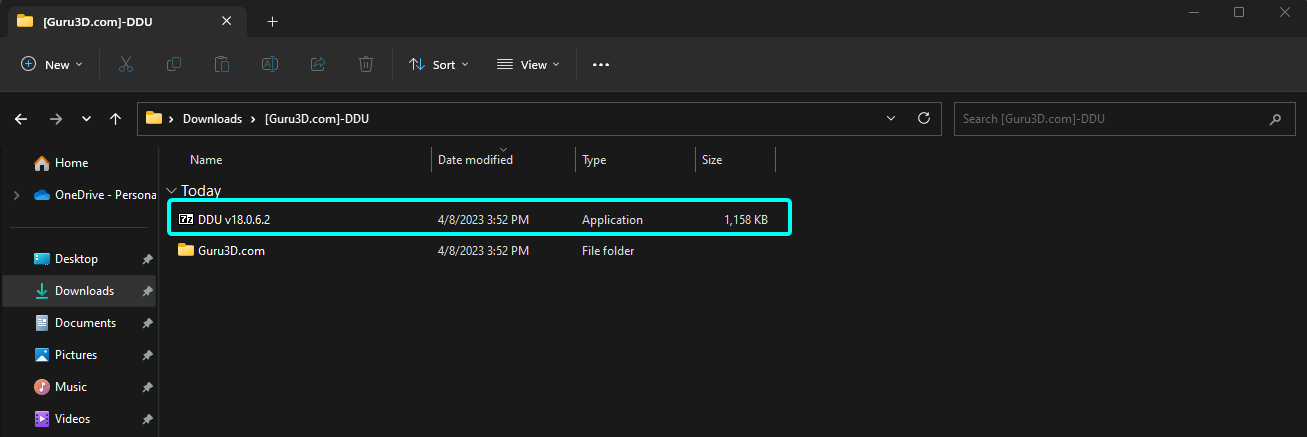The width and height of the screenshot is (1307, 437).
Task: Select the [Guru3D.com]-DDU window tab
Action: pyautogui.click(x=126, y=22)
